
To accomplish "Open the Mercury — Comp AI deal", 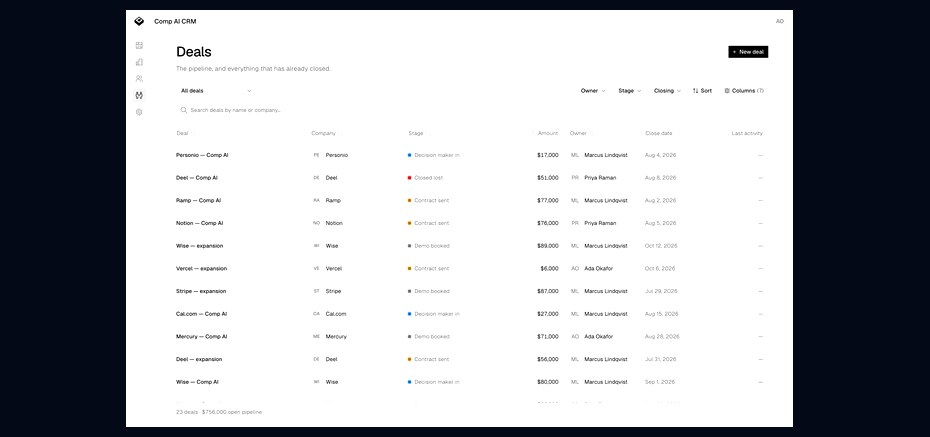I will [202, 336].
